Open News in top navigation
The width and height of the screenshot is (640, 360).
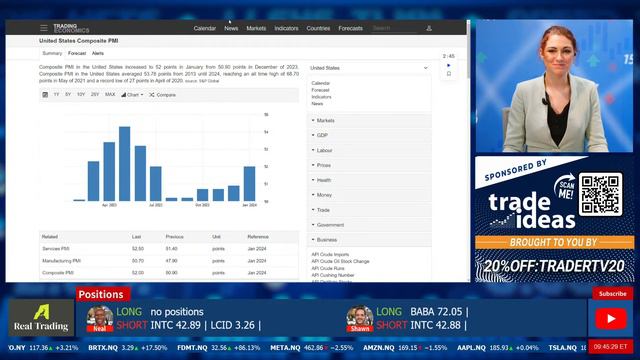click(x=231, y=28)
